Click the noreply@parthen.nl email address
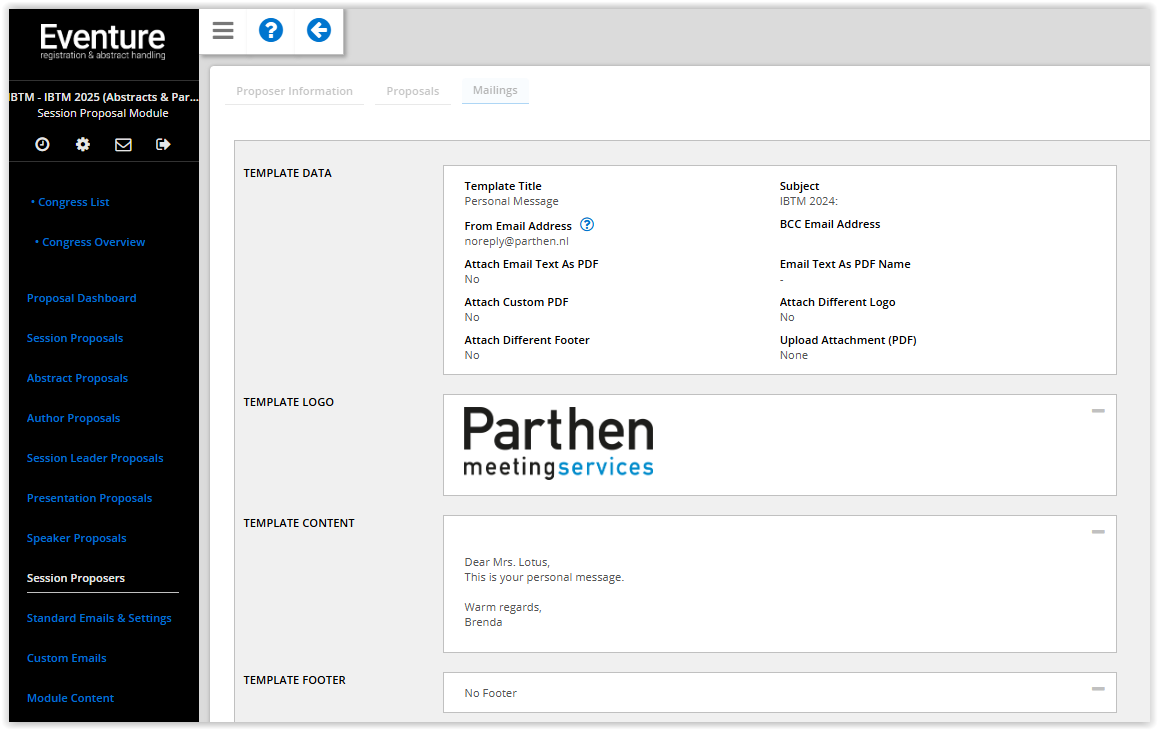Image resolution: width=1158 pixels, height=730 pixels. pos(517,241)
